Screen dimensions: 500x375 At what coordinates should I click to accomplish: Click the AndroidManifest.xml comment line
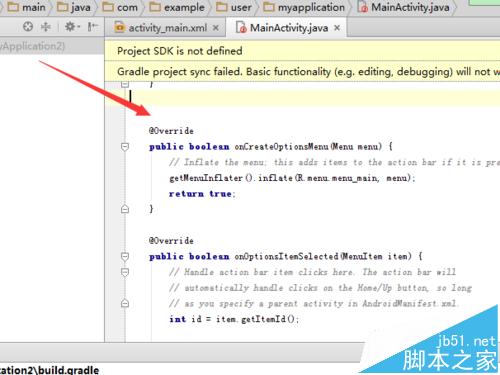(314, 303)
